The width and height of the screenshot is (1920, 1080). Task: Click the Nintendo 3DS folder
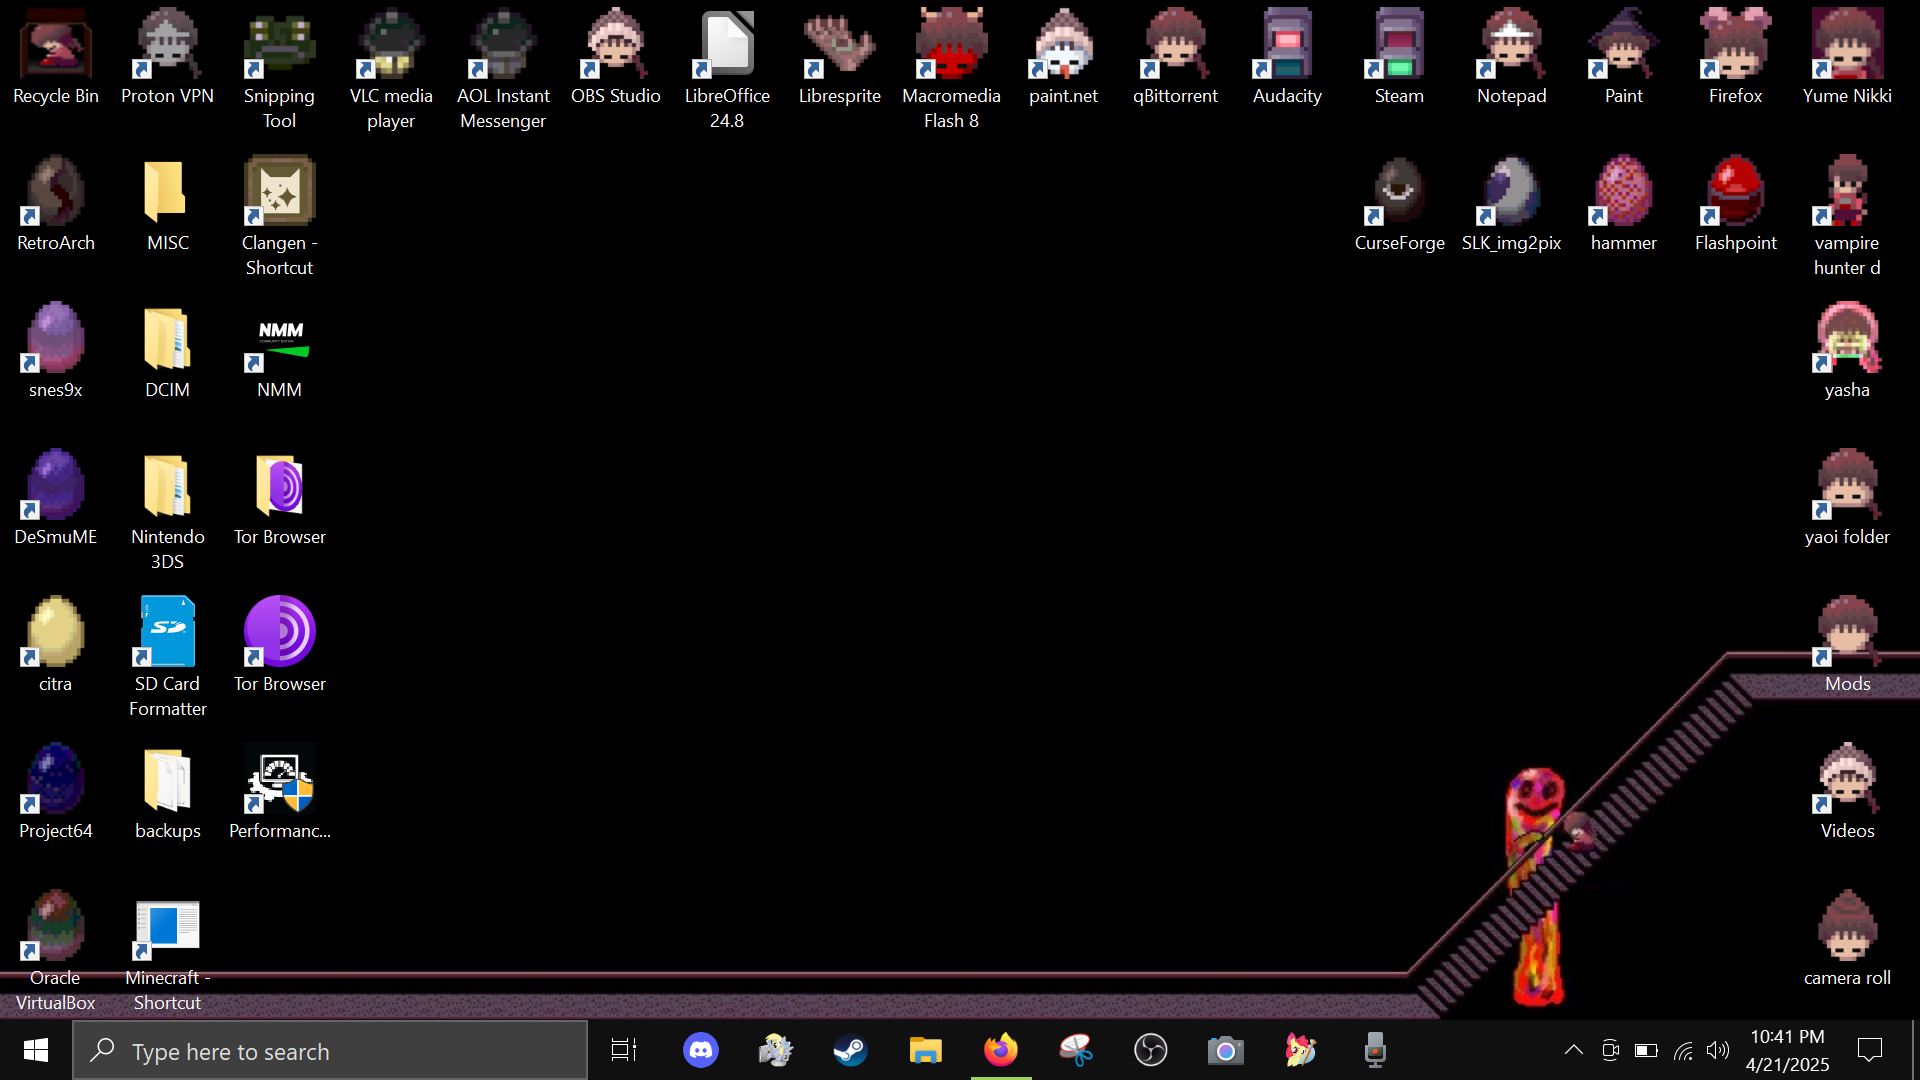click(x=168, y=488)
